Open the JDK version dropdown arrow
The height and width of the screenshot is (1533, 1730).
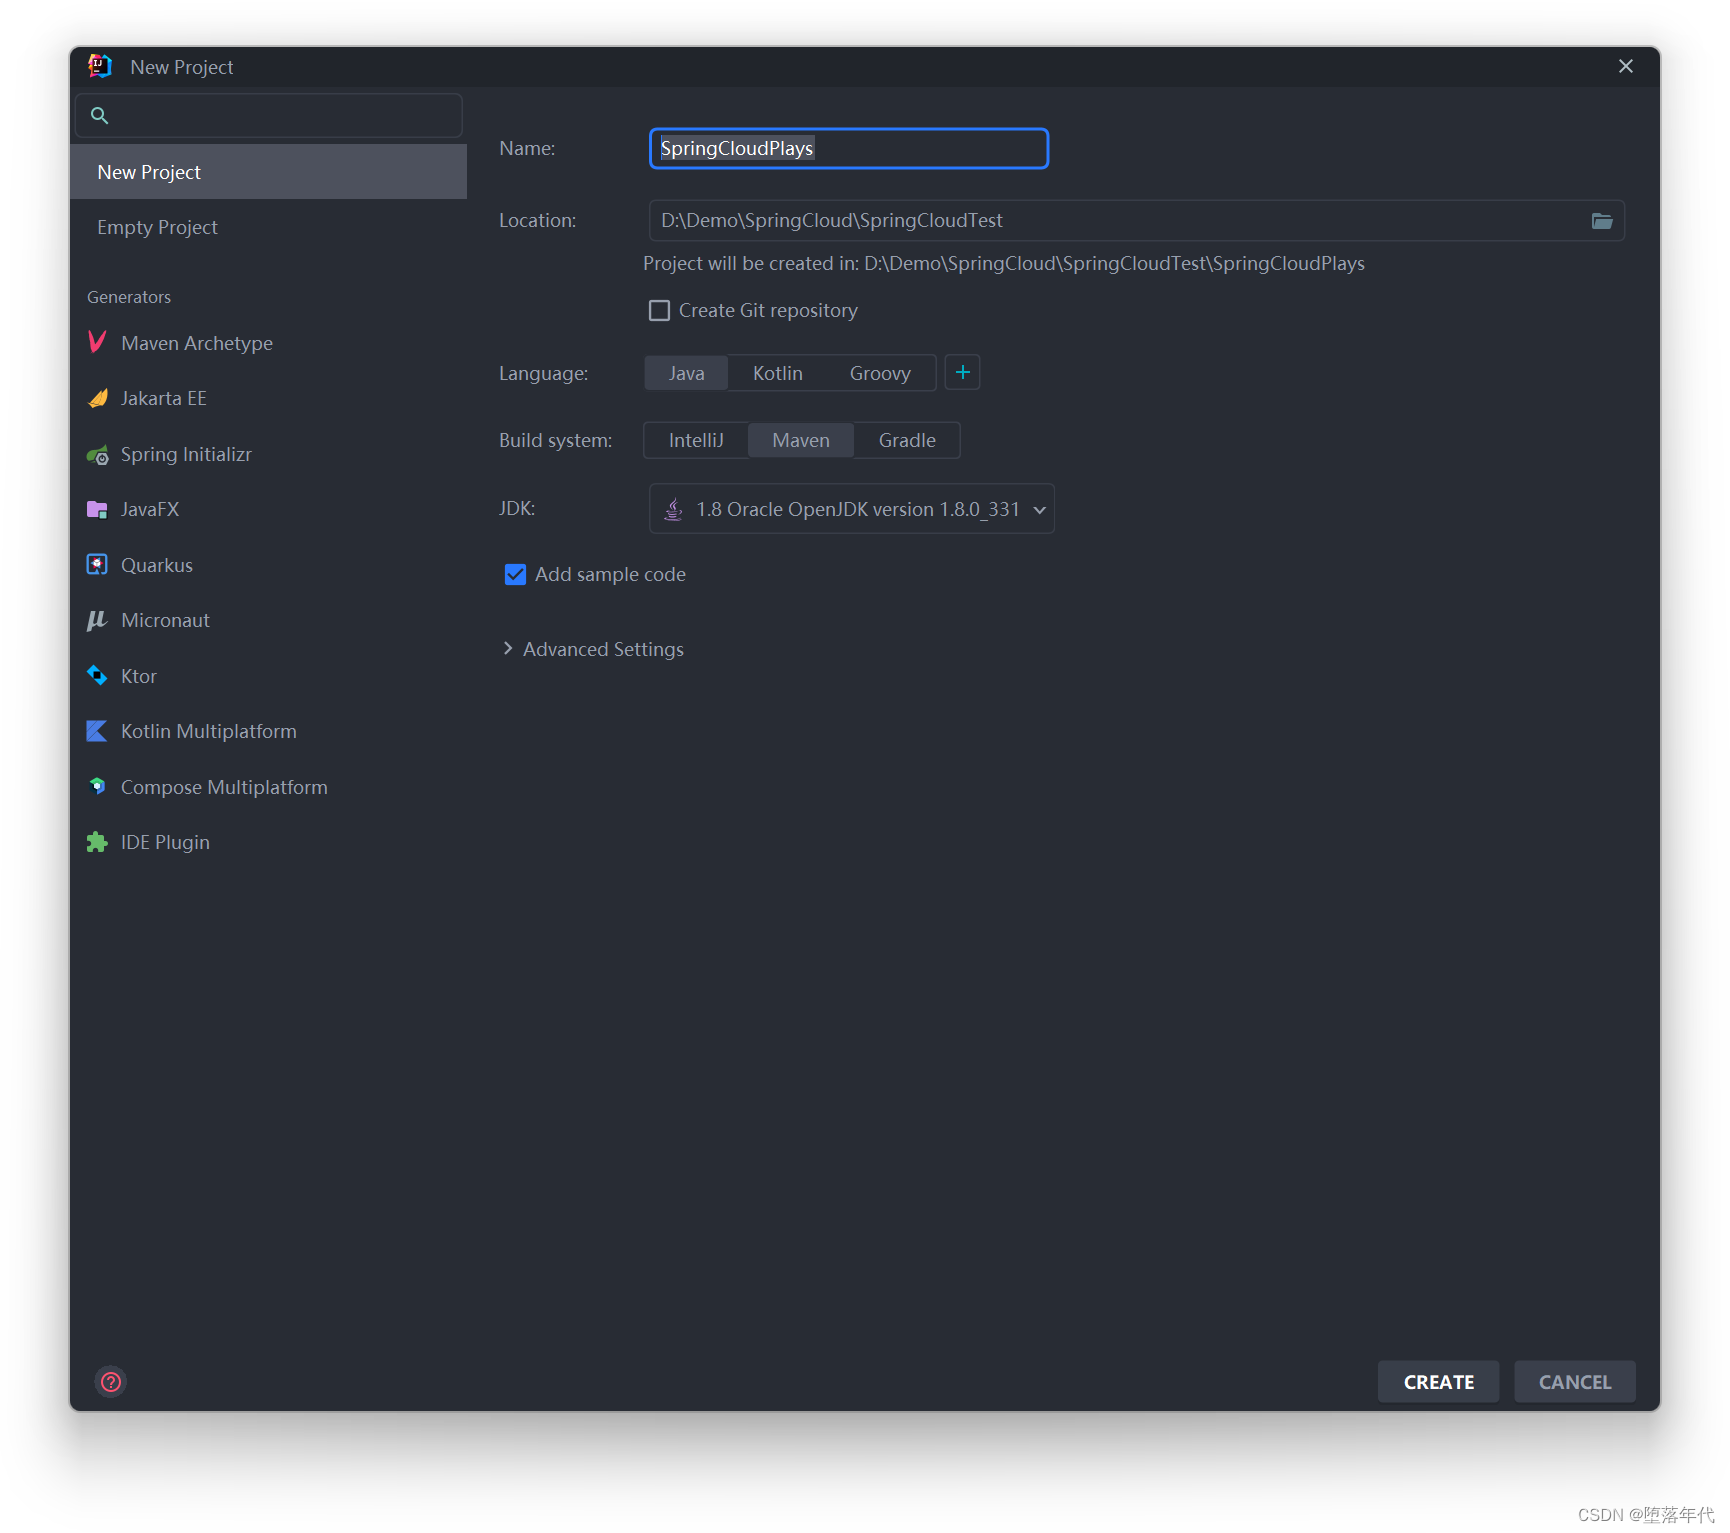(x=1039, y=510)
